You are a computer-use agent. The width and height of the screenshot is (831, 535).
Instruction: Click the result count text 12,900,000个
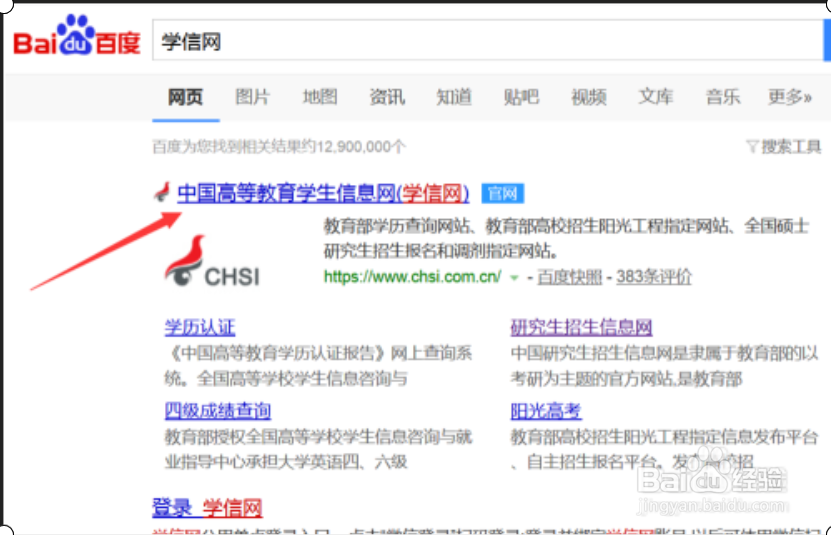[x=360, y=146]
